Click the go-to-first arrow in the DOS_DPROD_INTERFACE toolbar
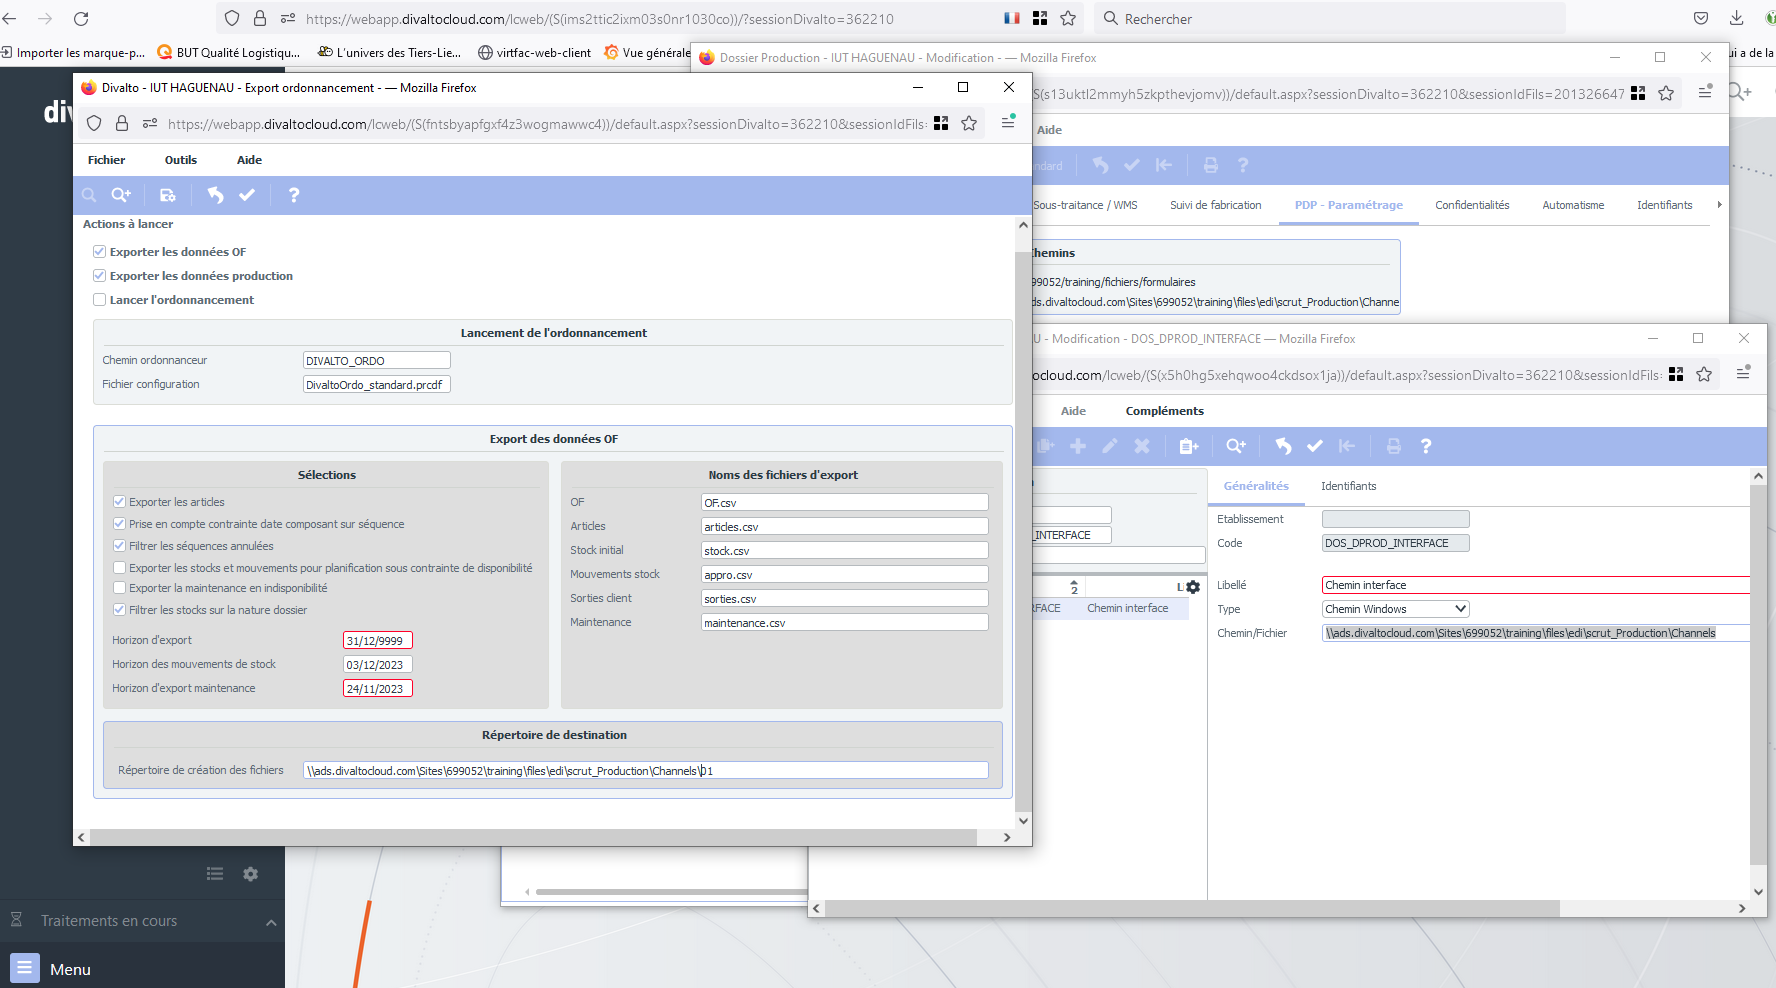Viewport: 1776px width, 988px height. tap(1347, 446)
